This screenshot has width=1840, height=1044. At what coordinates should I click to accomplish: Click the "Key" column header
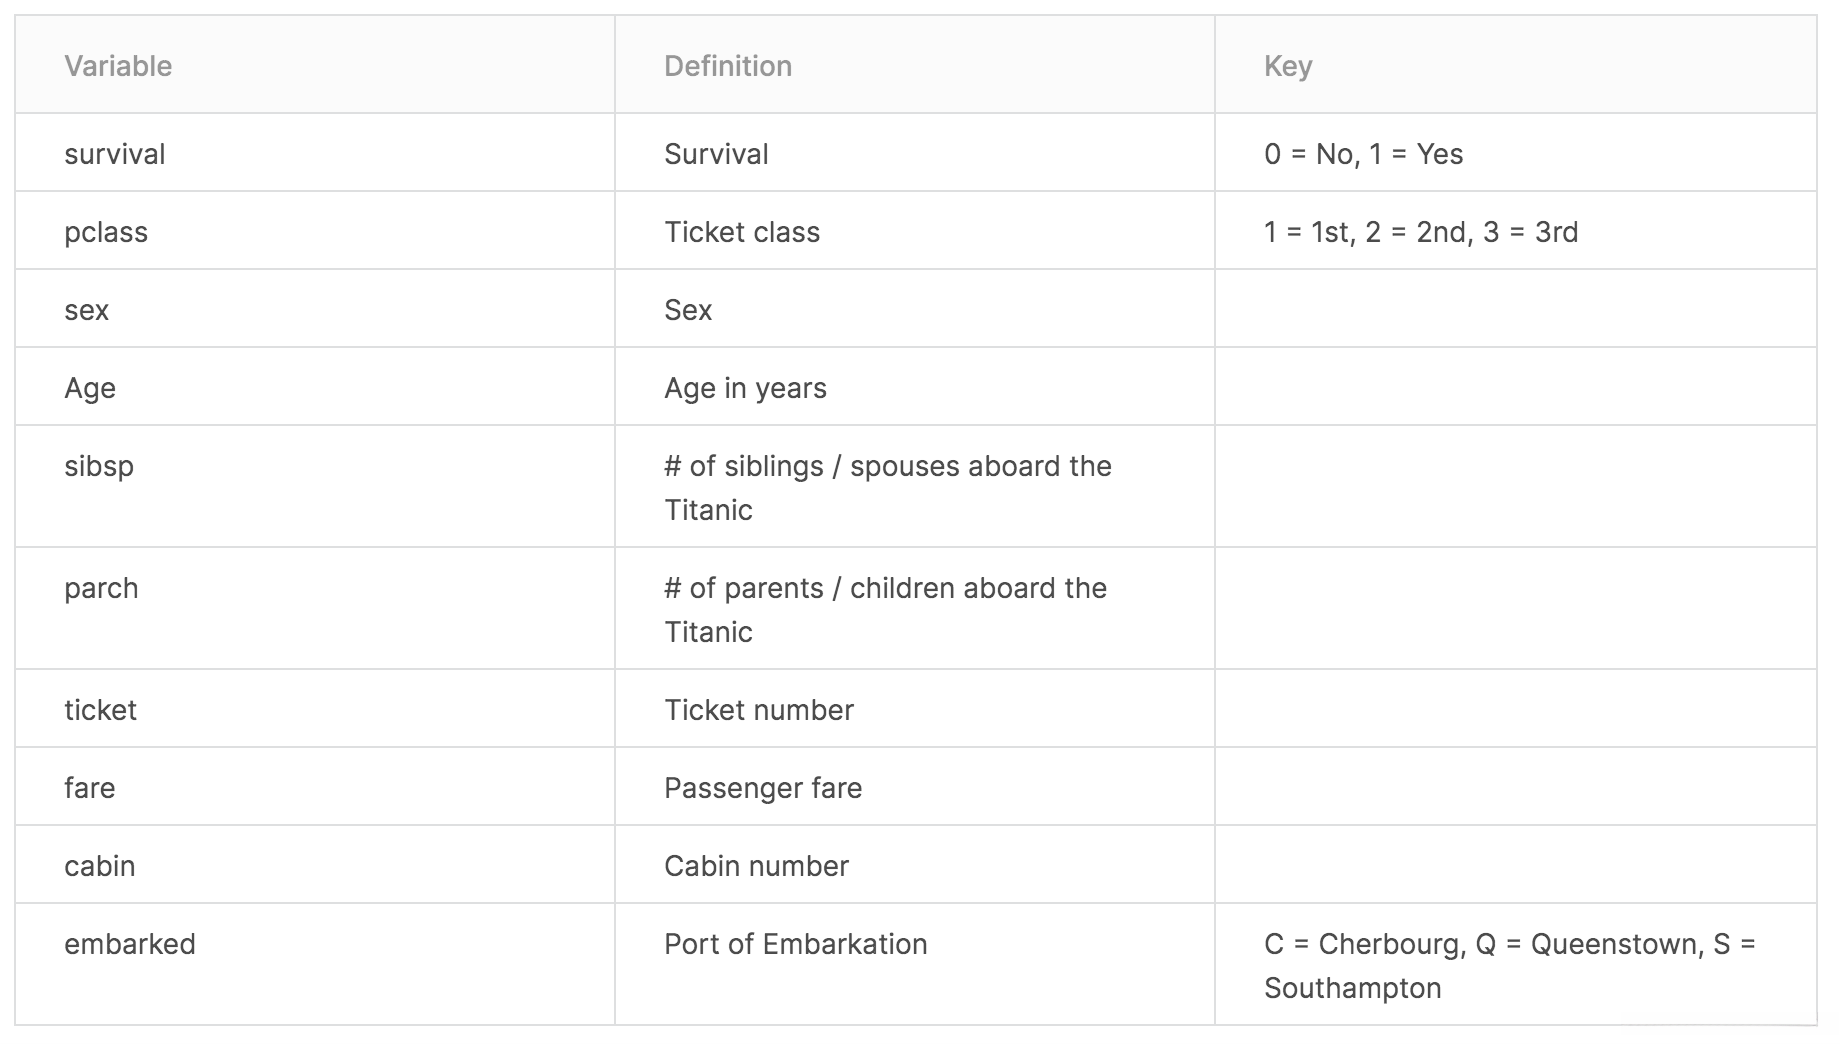[1288, 66]
